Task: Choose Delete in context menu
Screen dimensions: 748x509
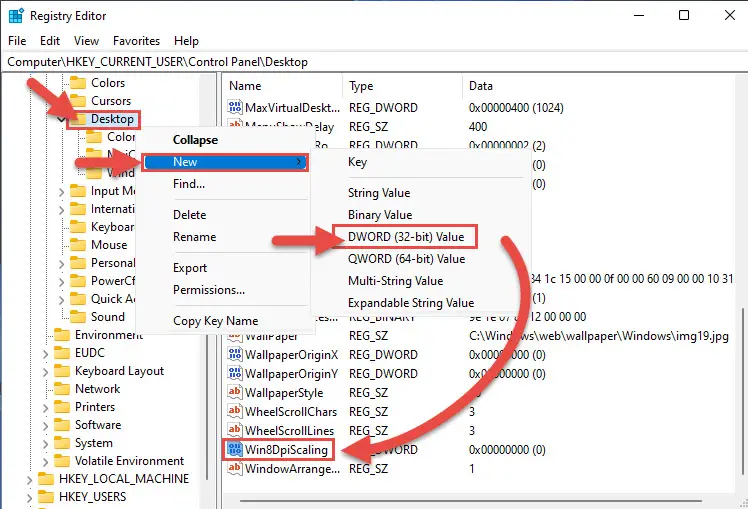Action: [189, 215]
